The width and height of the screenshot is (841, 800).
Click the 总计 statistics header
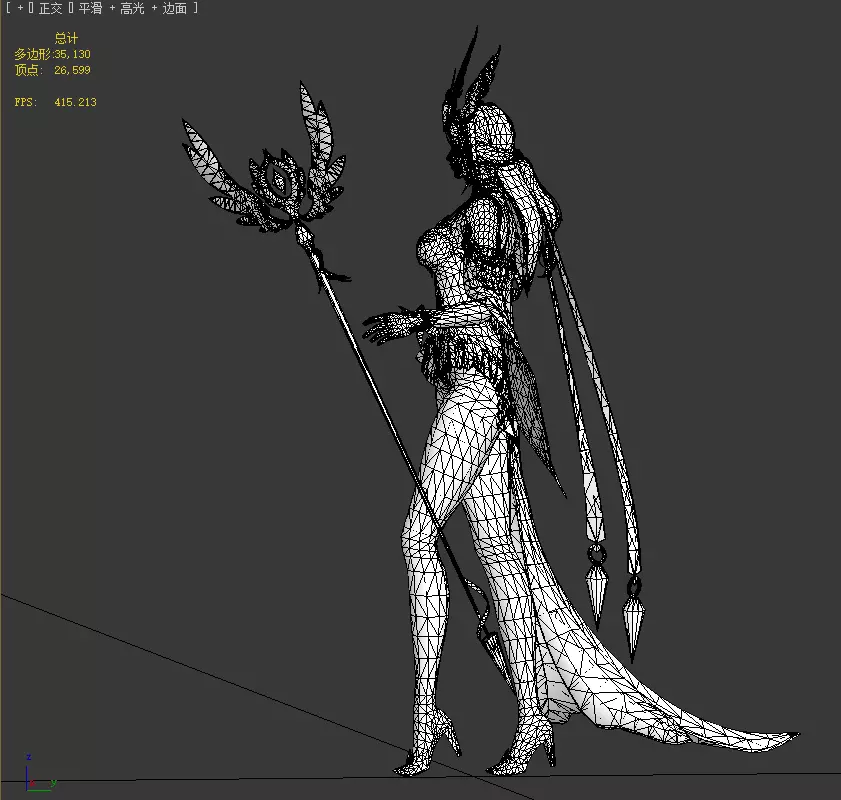click(x=66, y=38)
